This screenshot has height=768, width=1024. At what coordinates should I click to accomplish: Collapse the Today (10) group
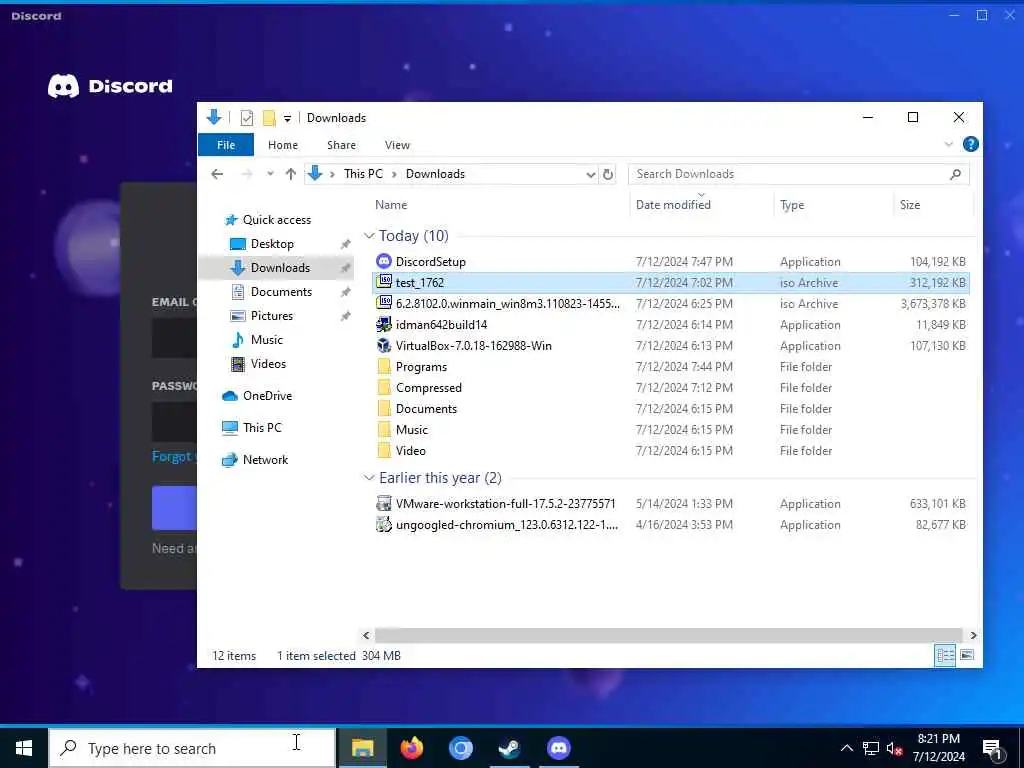pyautogui.click(x=370, y=236)
